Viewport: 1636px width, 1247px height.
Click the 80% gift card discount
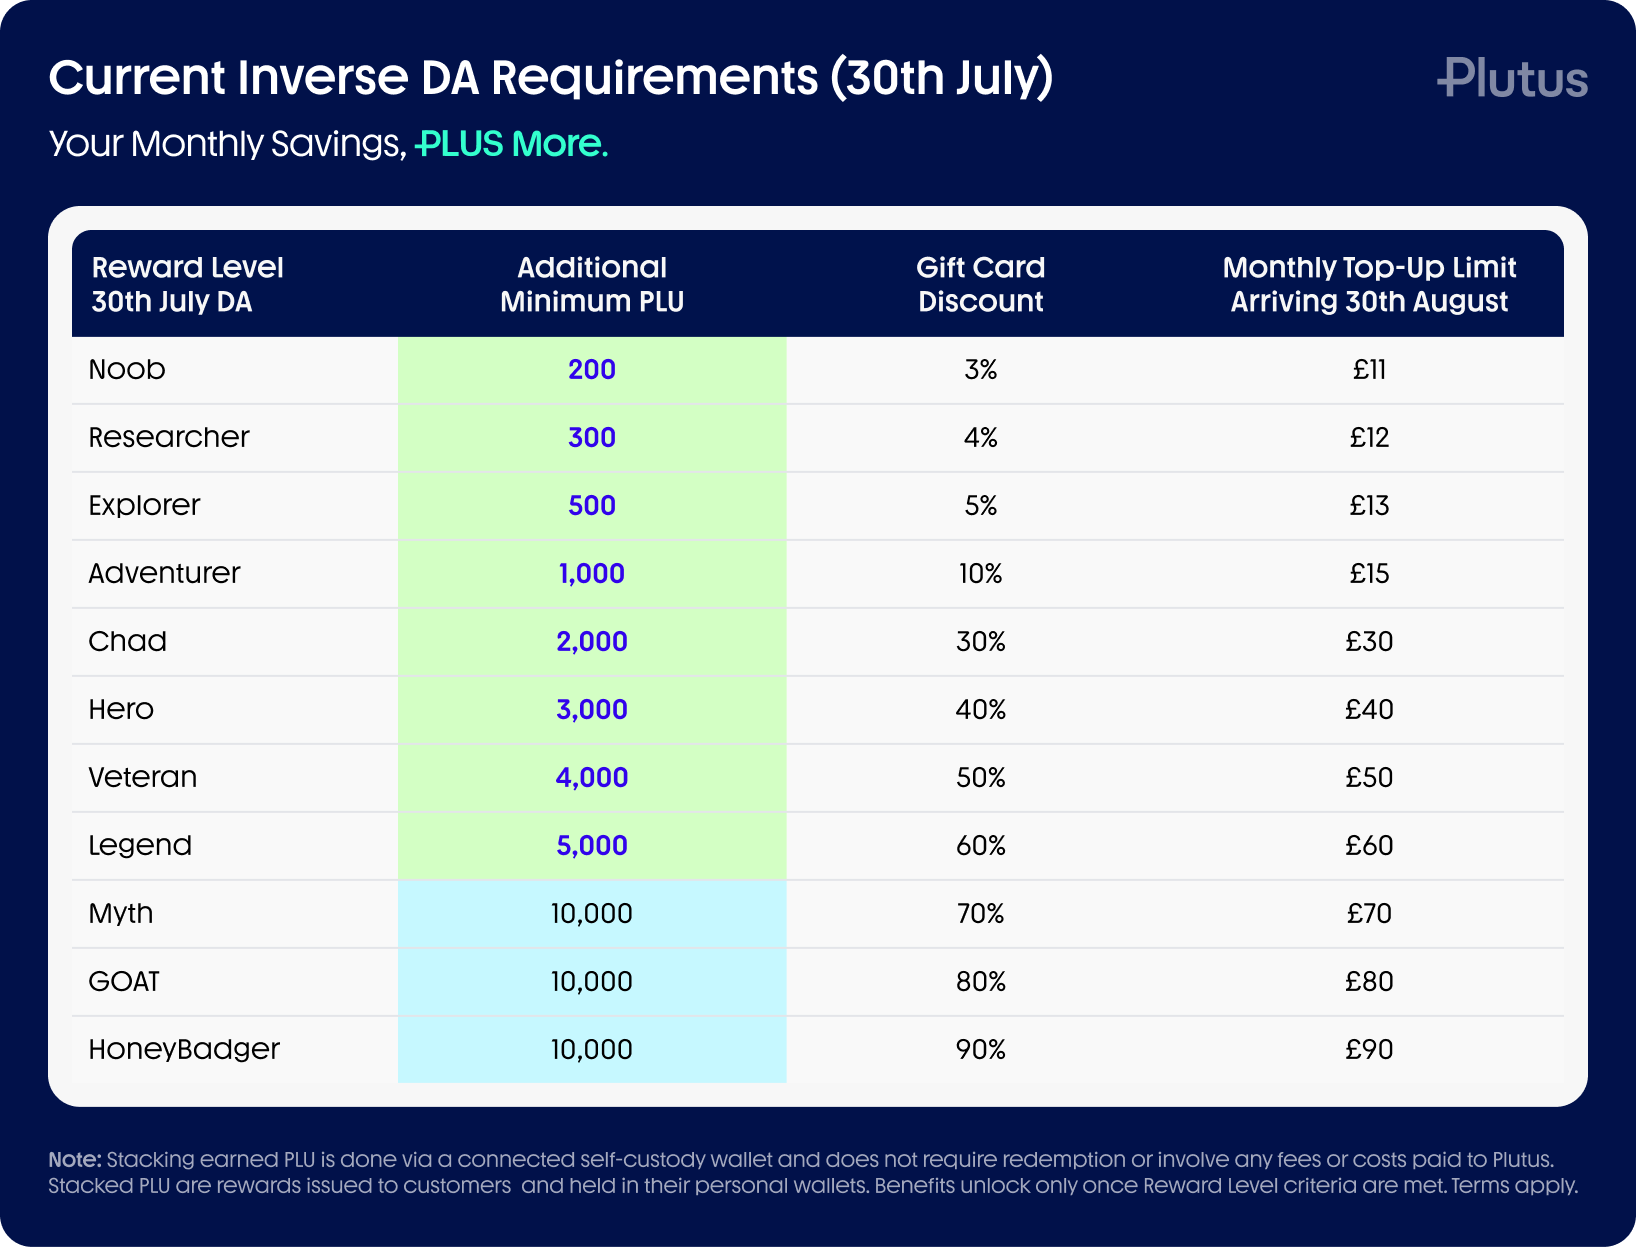click(981, 981)
